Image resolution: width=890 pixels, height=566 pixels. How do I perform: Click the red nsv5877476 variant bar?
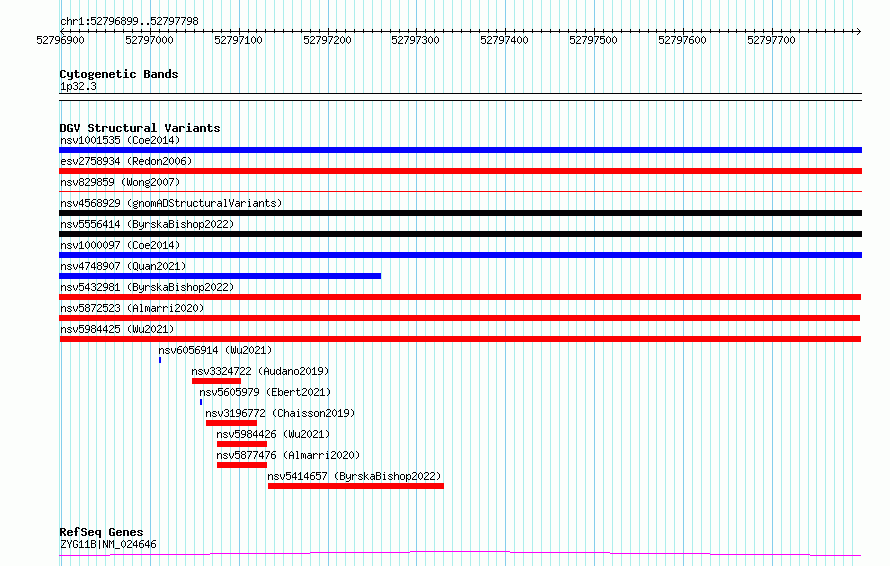[x=242, y=465]
